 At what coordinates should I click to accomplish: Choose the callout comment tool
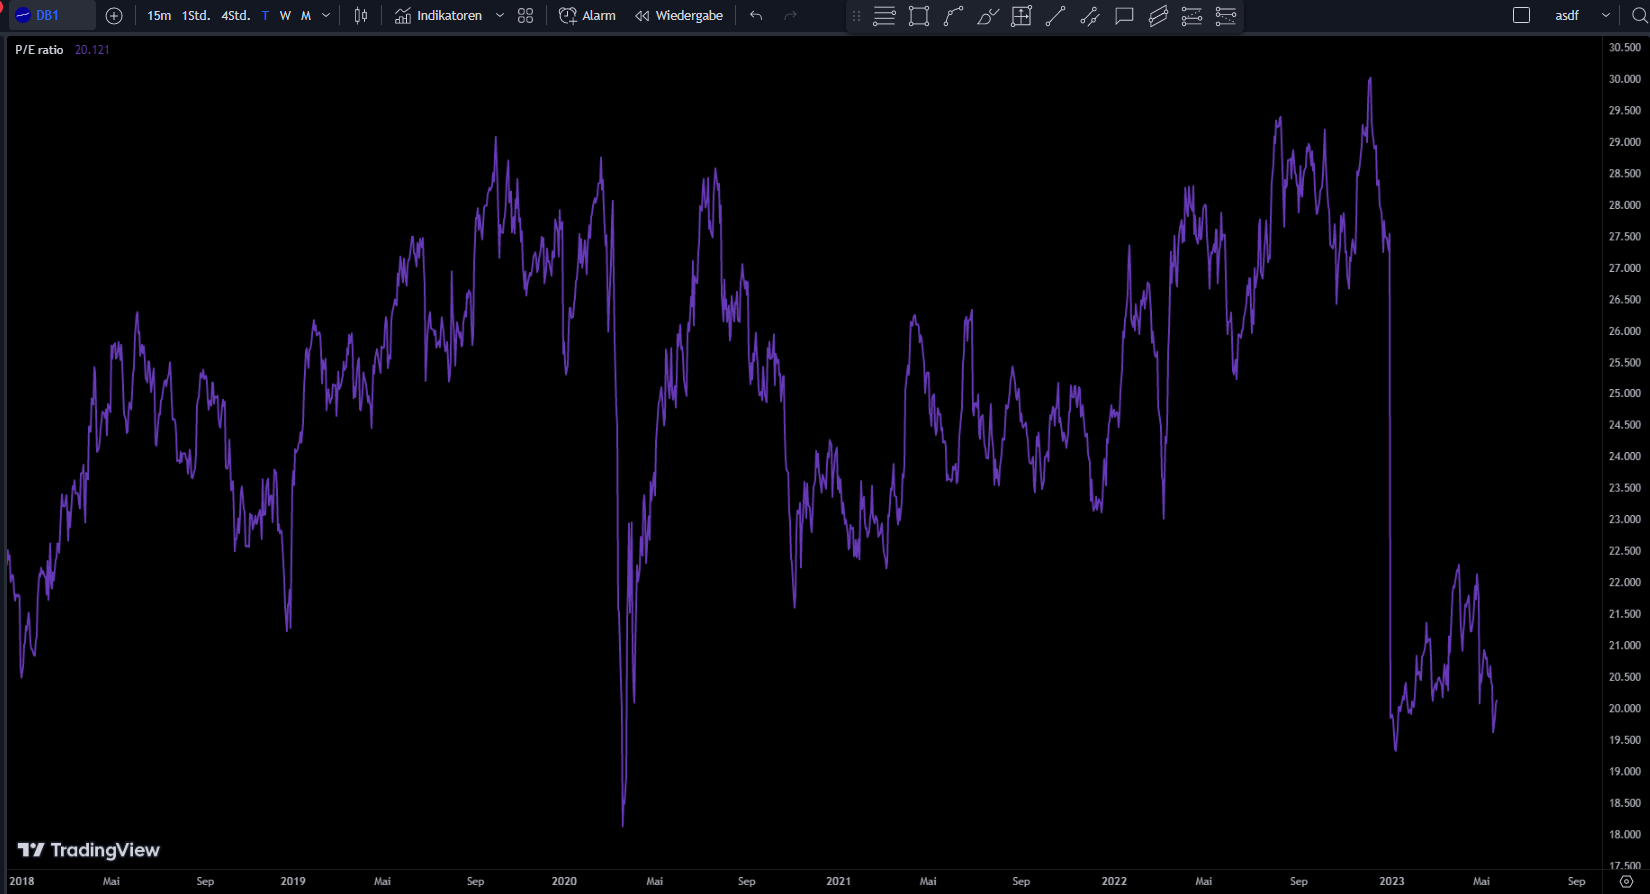tap(1124, 16)
